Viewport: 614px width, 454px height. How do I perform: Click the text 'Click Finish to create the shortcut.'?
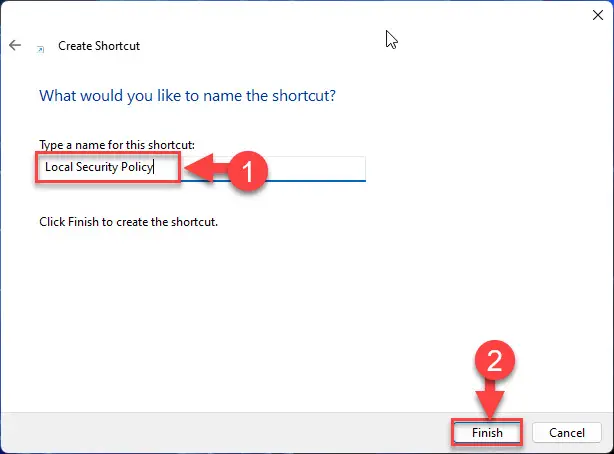(x=128, y=222)
